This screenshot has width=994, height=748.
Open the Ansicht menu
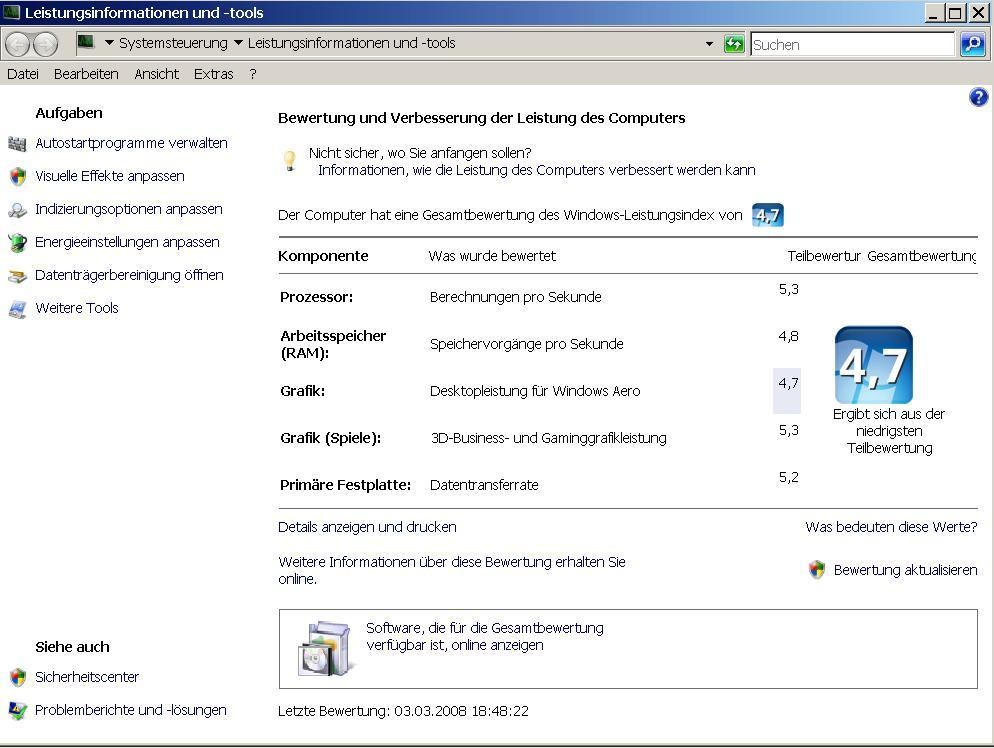[157, 74]
